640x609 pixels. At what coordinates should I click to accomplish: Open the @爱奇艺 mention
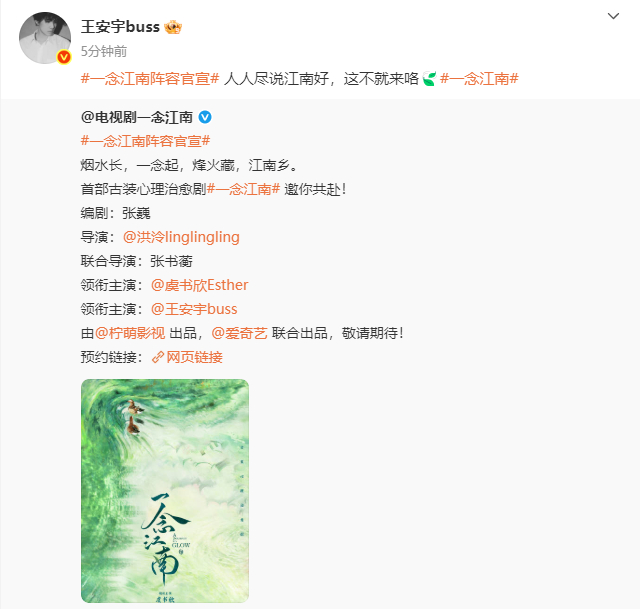point(239,333)
